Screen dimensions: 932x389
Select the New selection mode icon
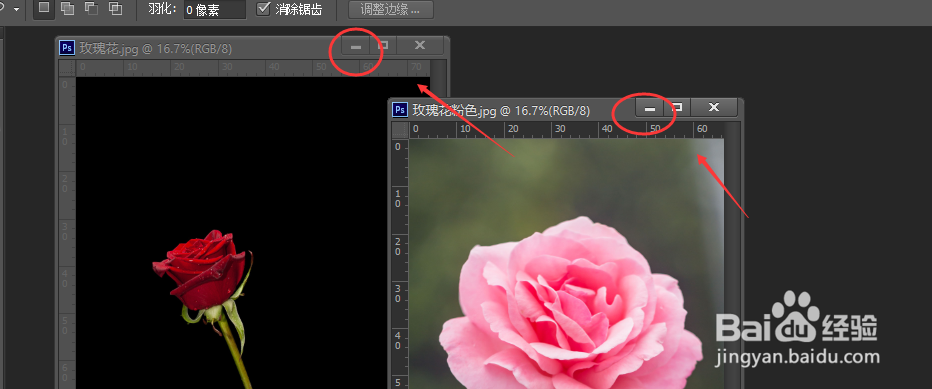43,8
